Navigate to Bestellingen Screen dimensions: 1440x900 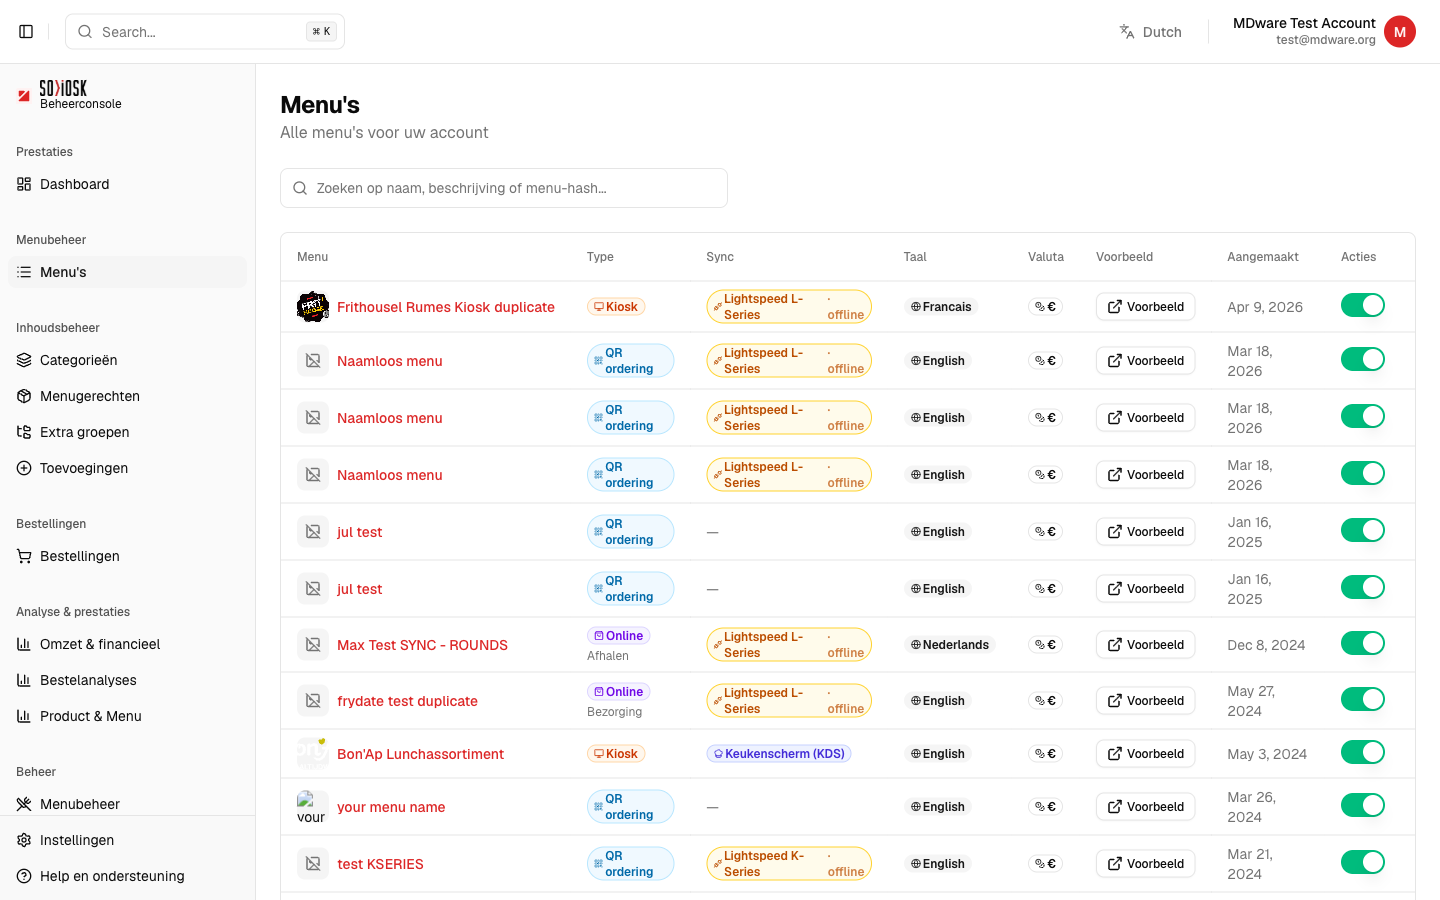point(127,556)
